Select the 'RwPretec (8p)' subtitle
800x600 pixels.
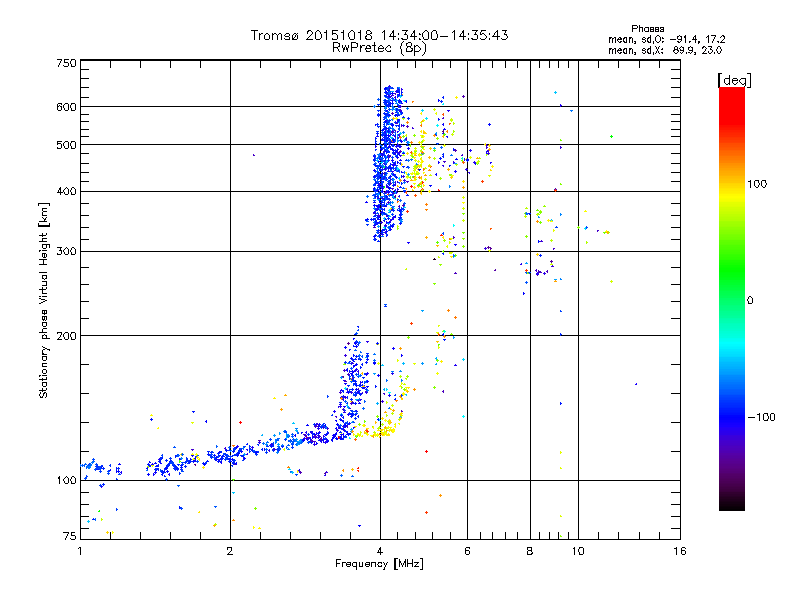click(379, 48)
